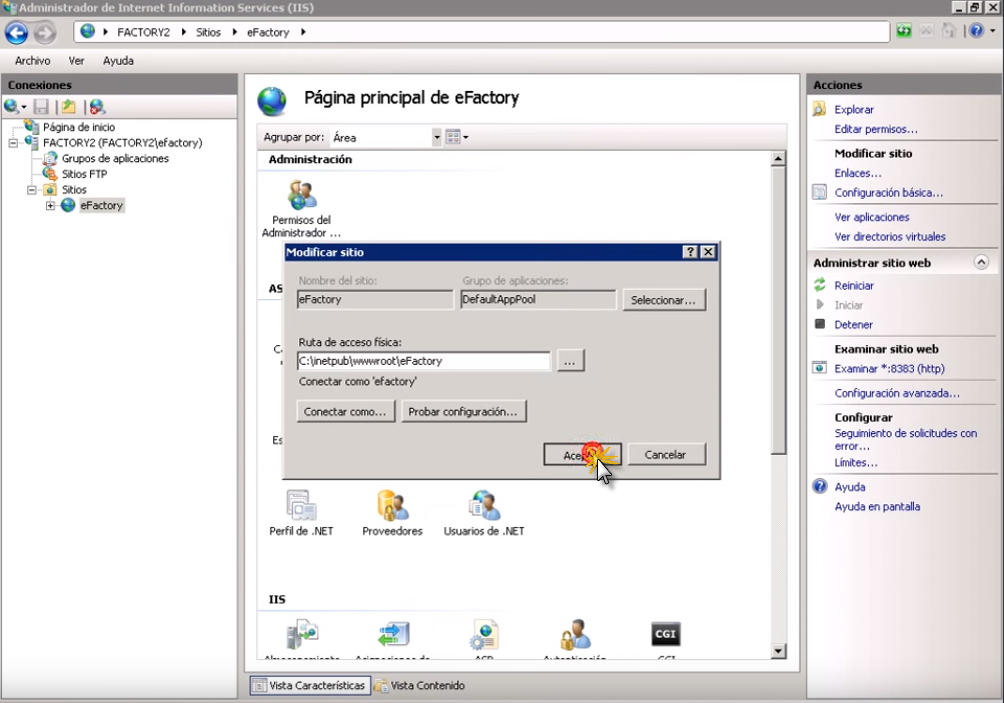Click the Ruta de acceso física input field
The image size is (1004, 703).
click(423, 361)
